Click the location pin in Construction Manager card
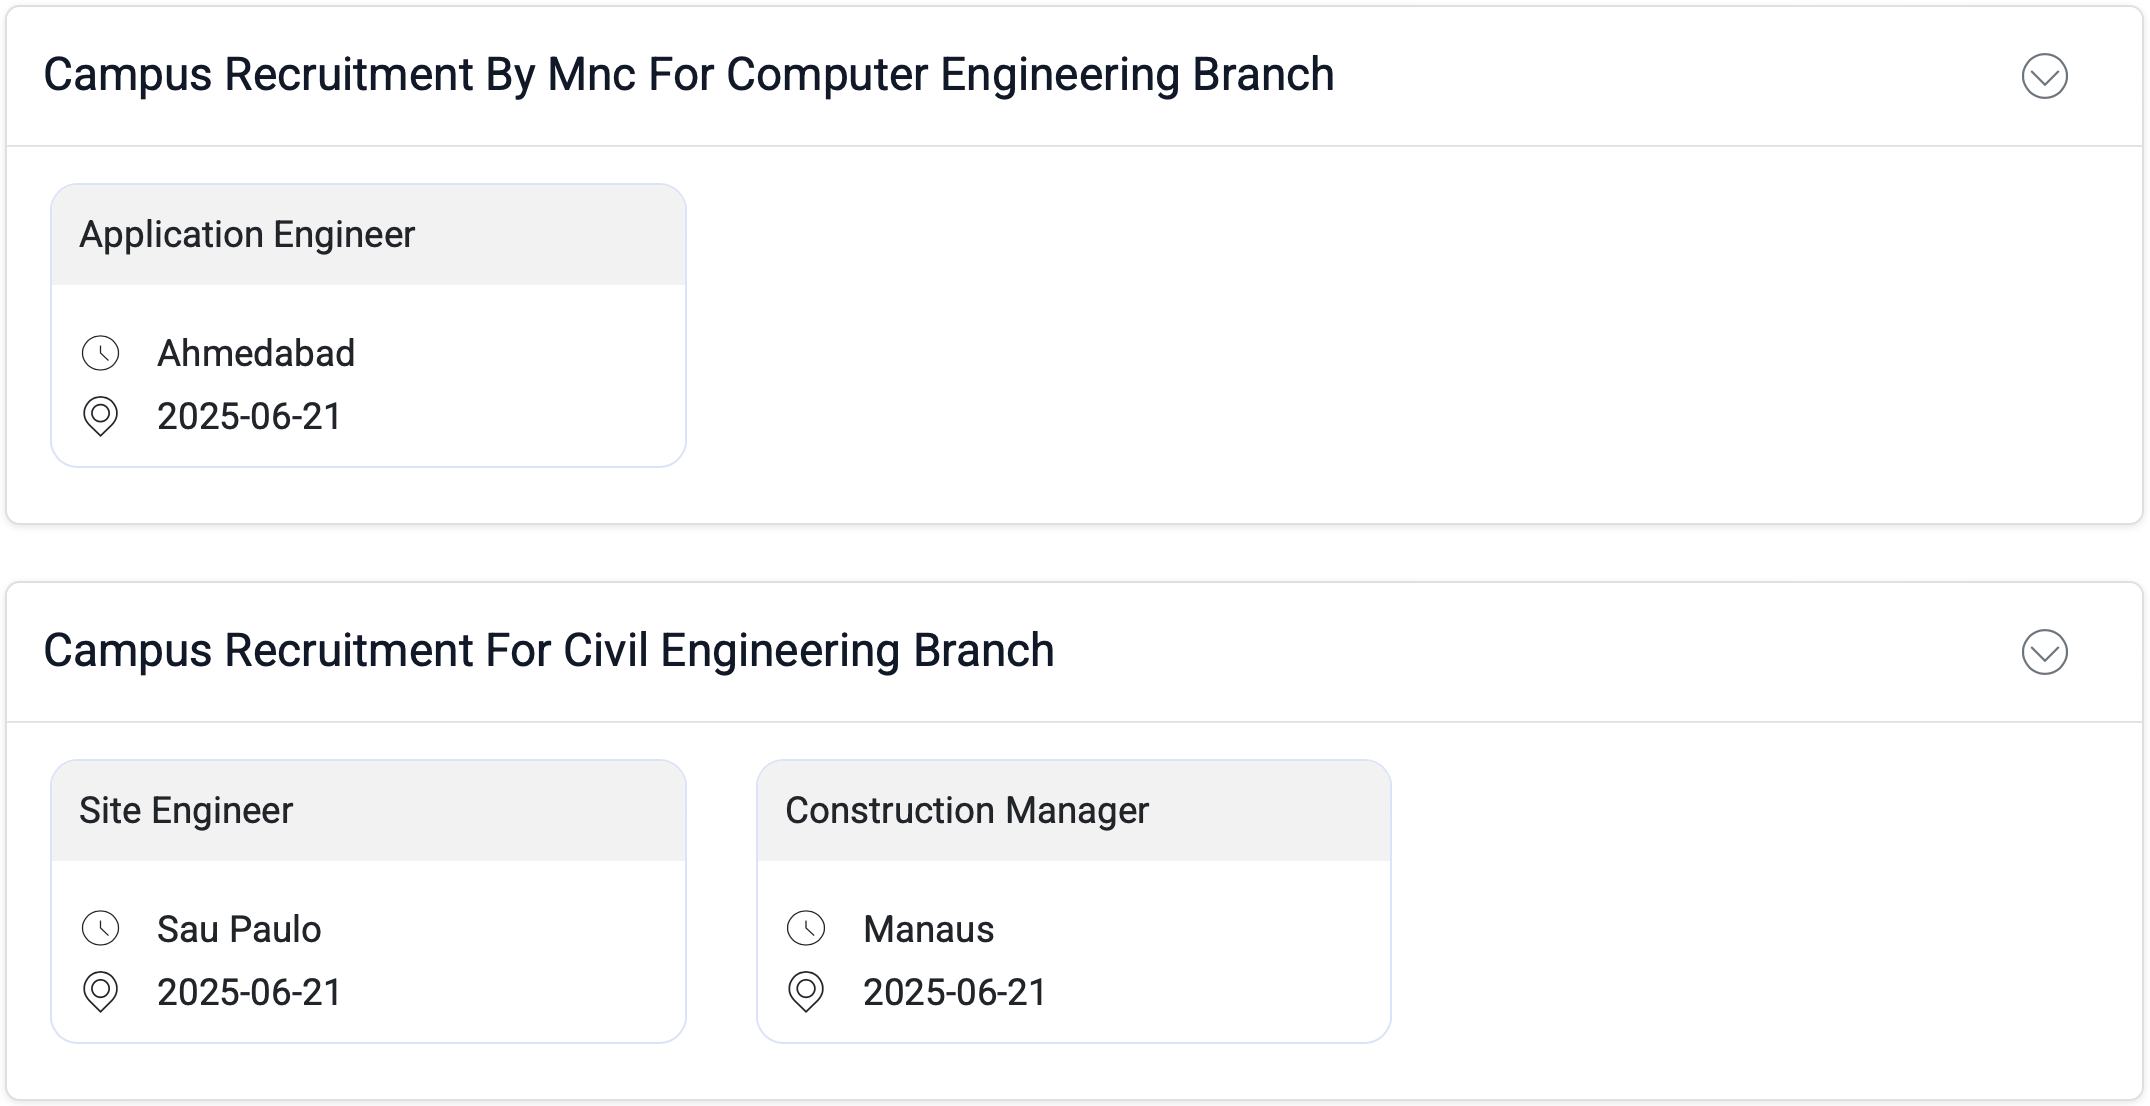The width and height of the screenshot is (2150, 1106). (x=806, y=992)
